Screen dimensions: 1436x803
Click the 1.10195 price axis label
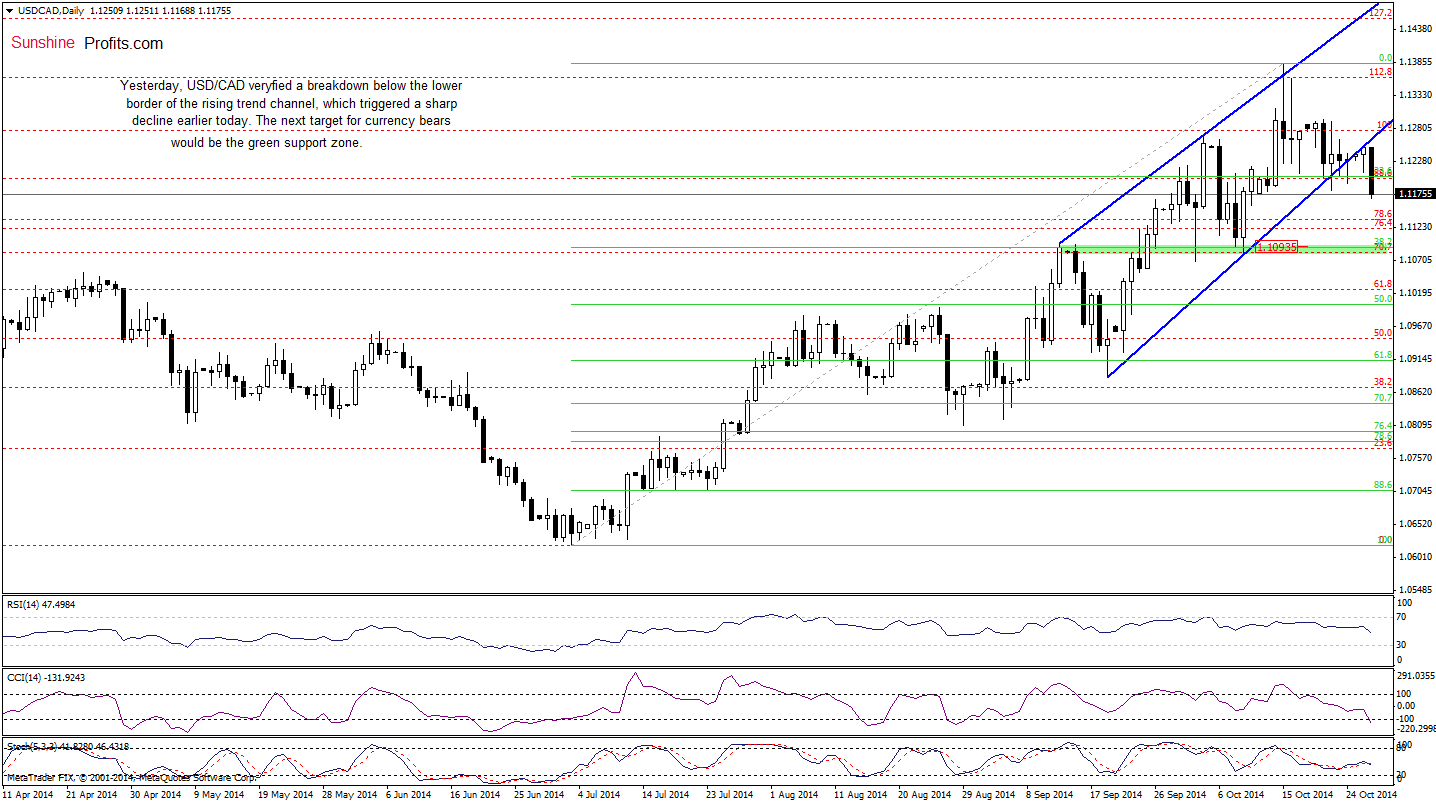(x=1415, y=293)
